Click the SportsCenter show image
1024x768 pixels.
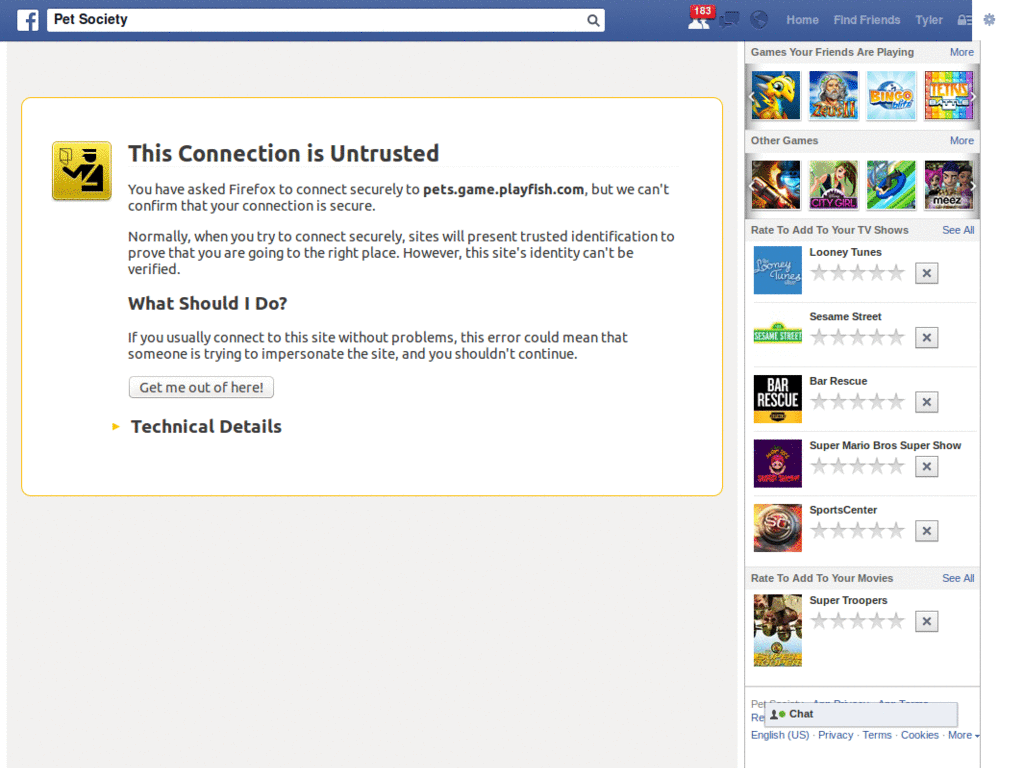777,528
